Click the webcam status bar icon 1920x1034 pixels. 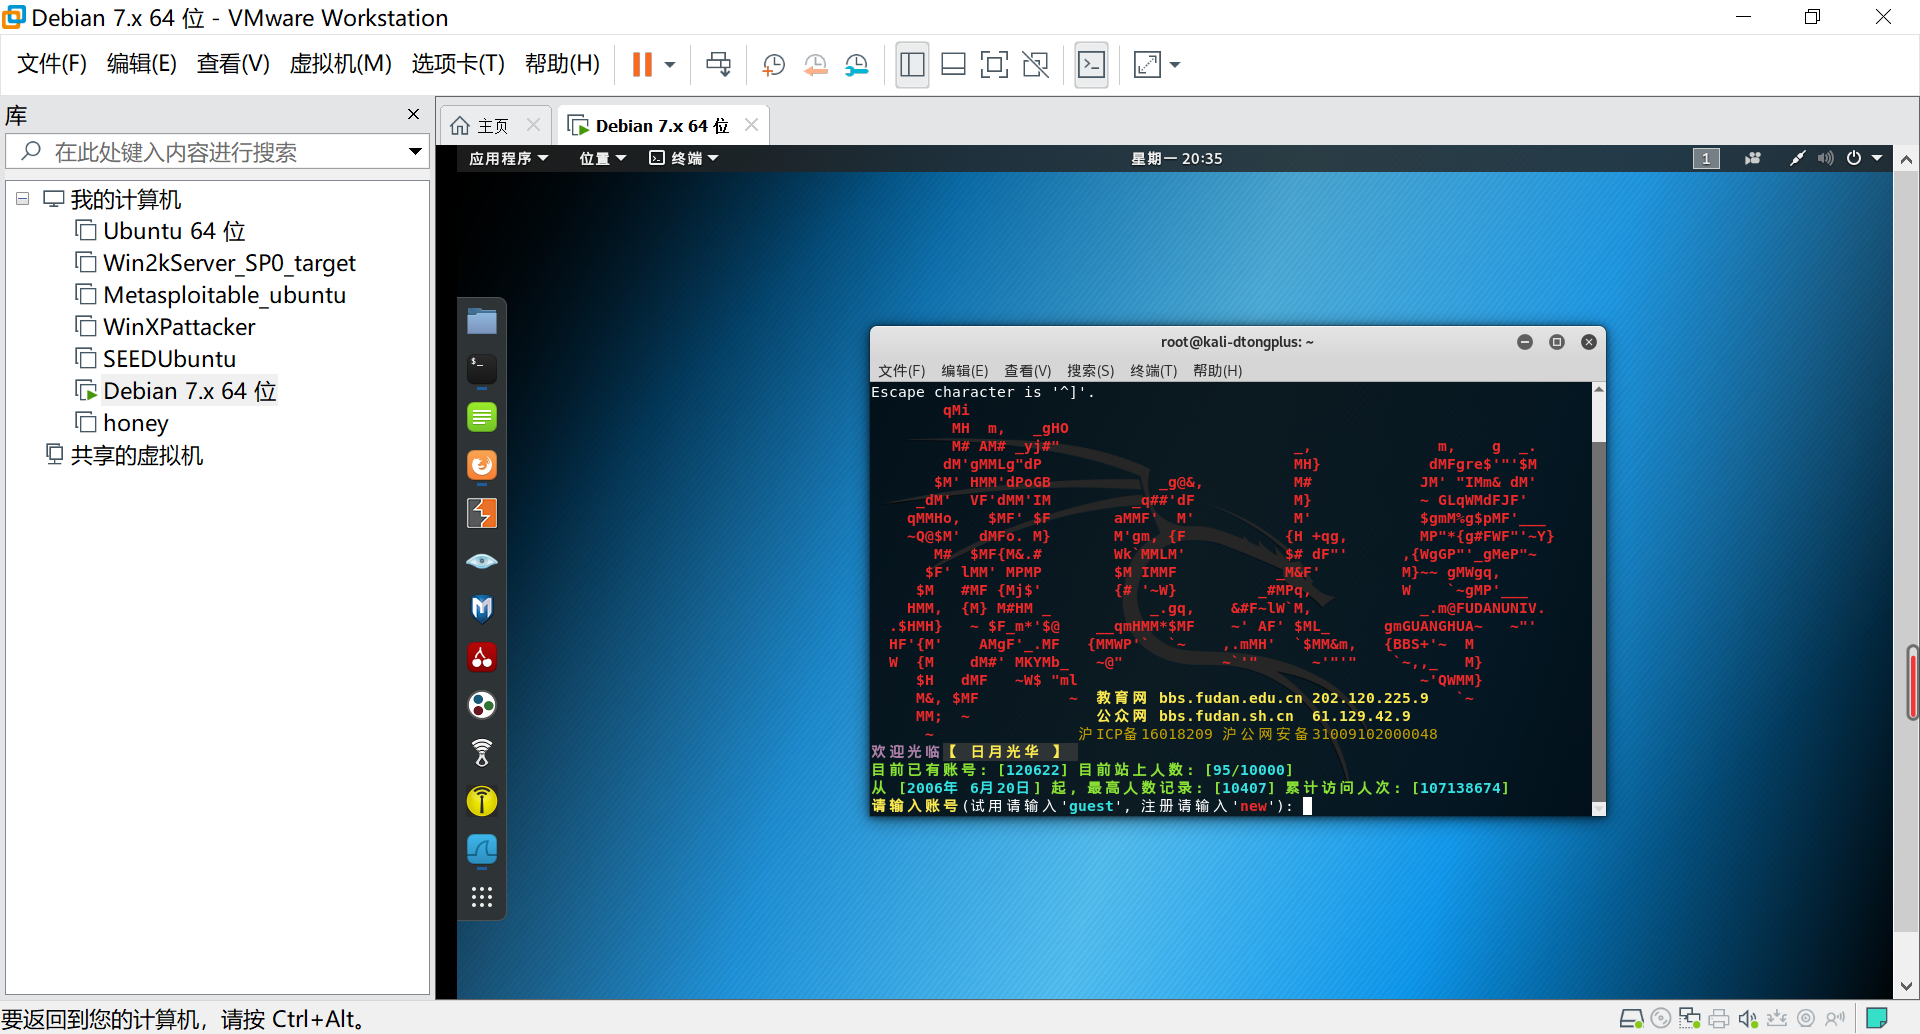pyautogui.click(x=1806, y=1019)
